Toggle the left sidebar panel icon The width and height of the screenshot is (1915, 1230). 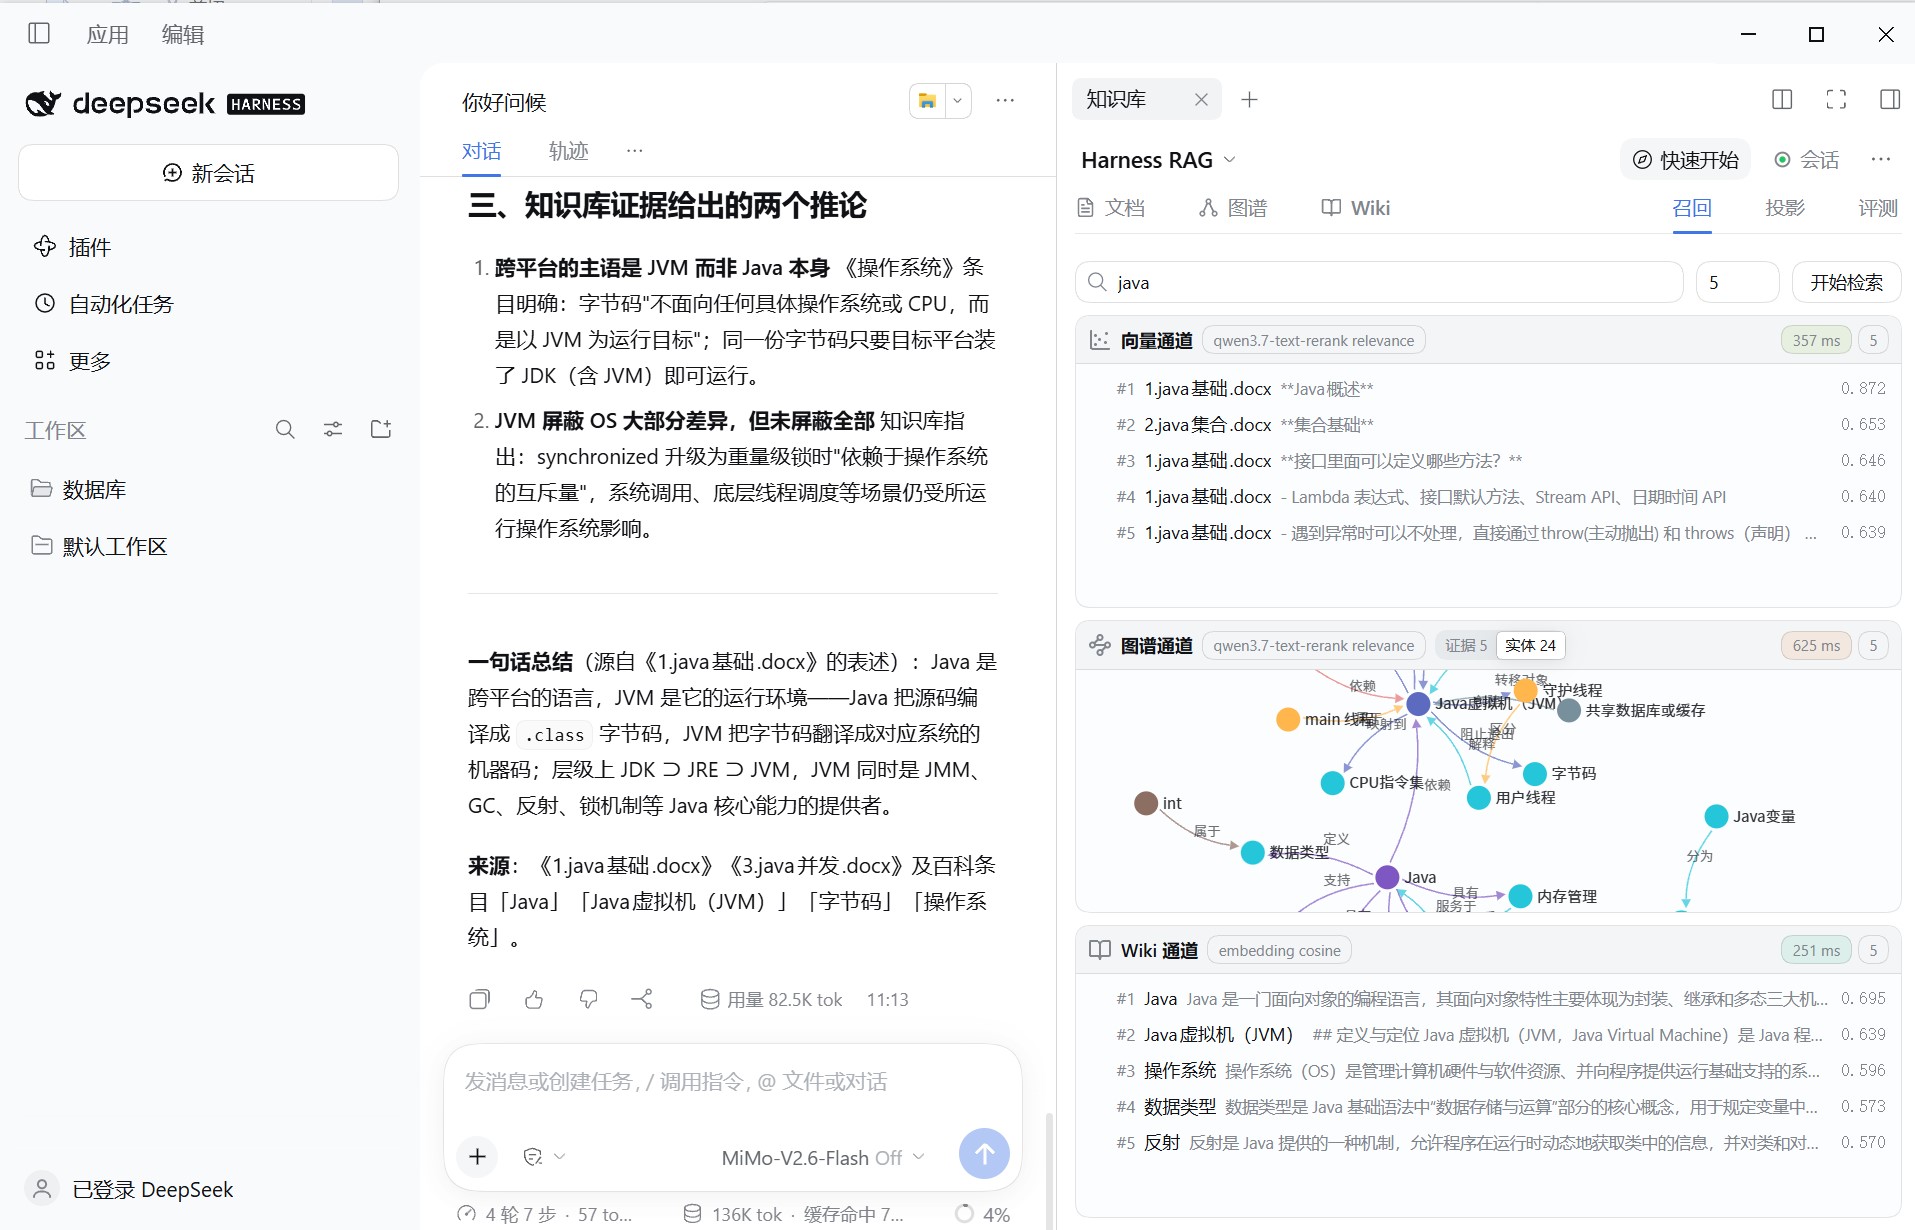click(x=39, y=34)
